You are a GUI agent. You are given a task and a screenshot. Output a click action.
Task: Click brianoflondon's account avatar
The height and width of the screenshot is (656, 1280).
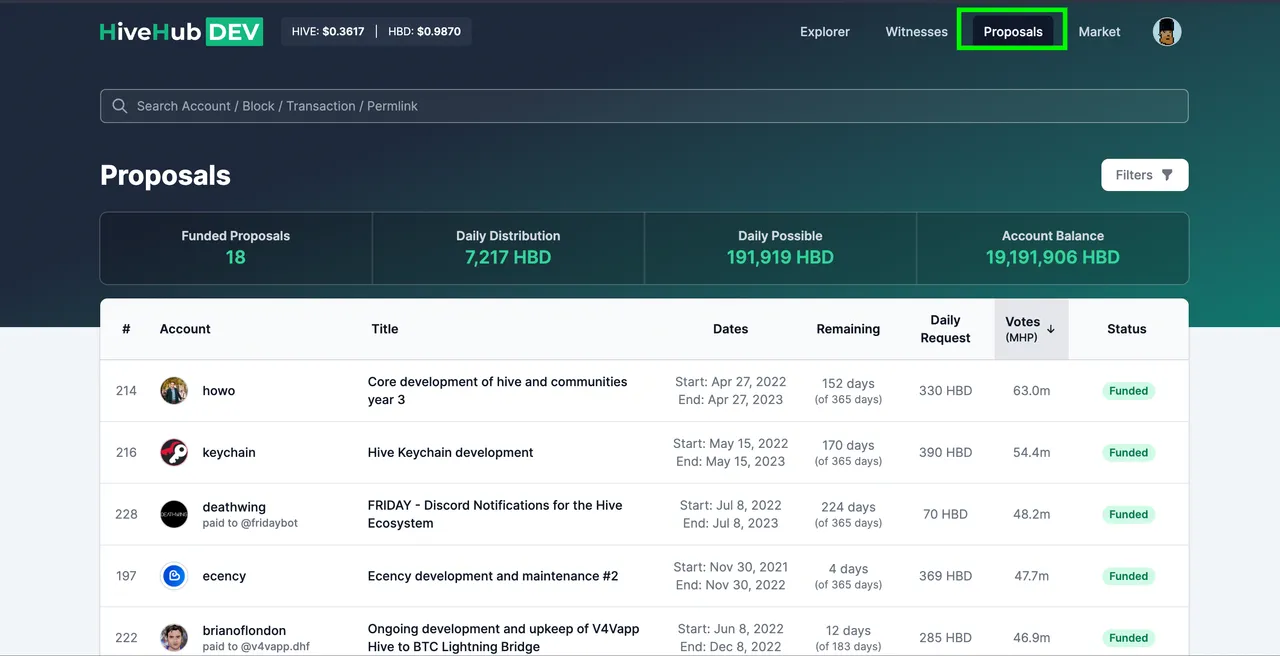(174, 638)
